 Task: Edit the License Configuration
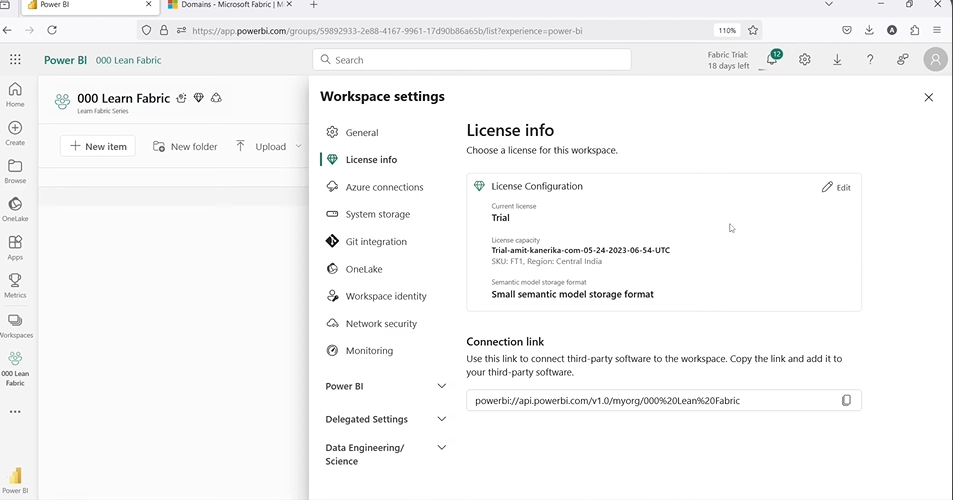(836, 187)
